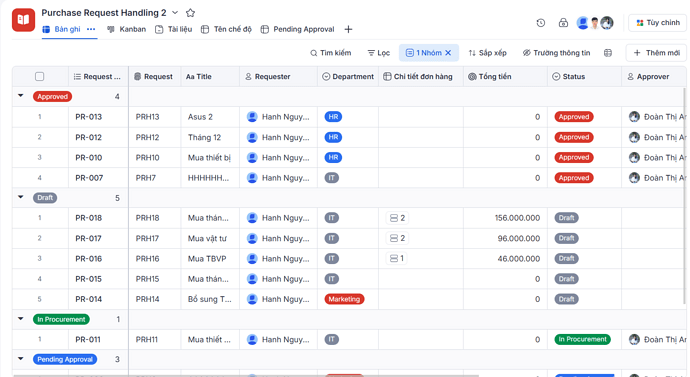Screen dimensions: 690x377
Task: Click the 156.000.000 total cell
Action: coord(505,218)
